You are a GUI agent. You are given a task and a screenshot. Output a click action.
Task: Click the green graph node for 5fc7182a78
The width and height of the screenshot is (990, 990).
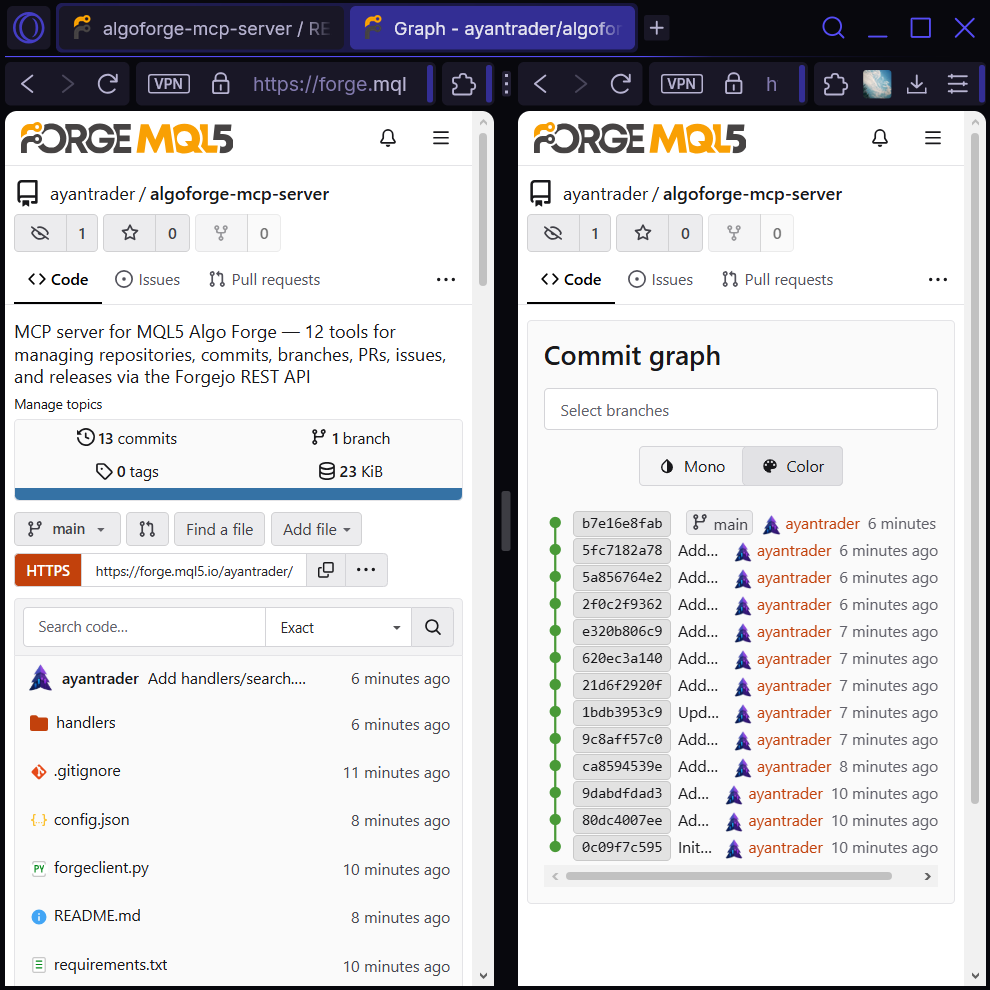[x=555, y=550]
